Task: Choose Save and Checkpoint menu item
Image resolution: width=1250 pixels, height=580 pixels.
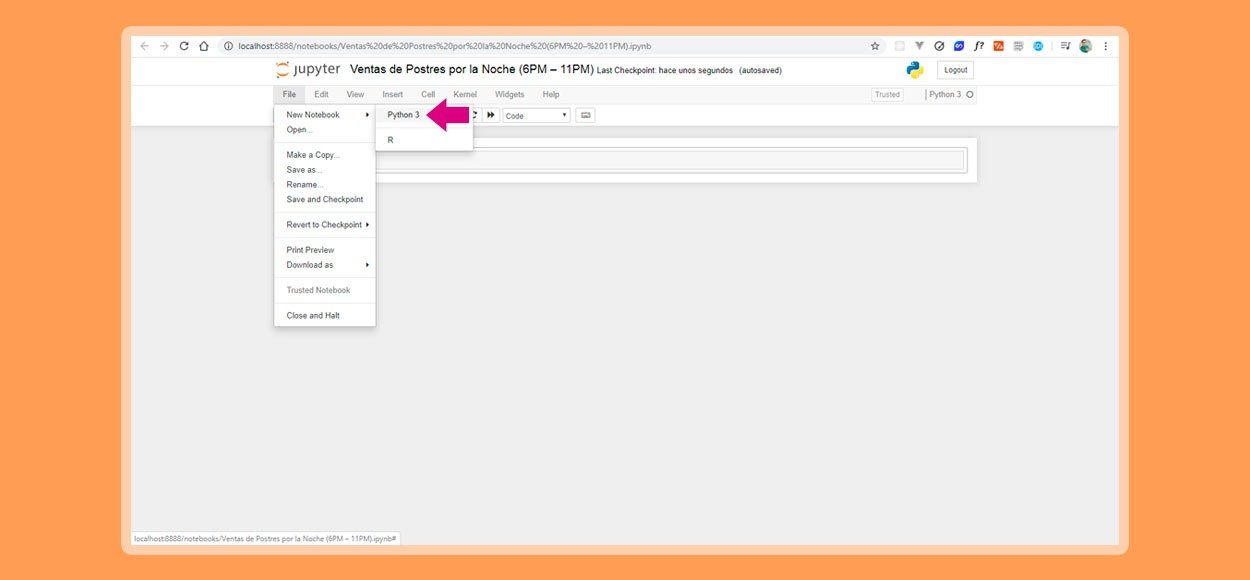Action: point(325,200)
